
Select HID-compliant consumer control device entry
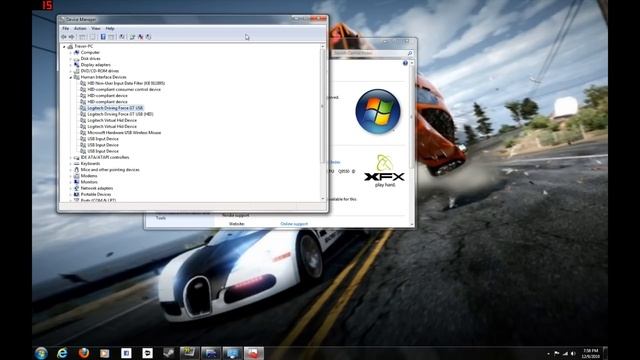click(x=124, y=89)
